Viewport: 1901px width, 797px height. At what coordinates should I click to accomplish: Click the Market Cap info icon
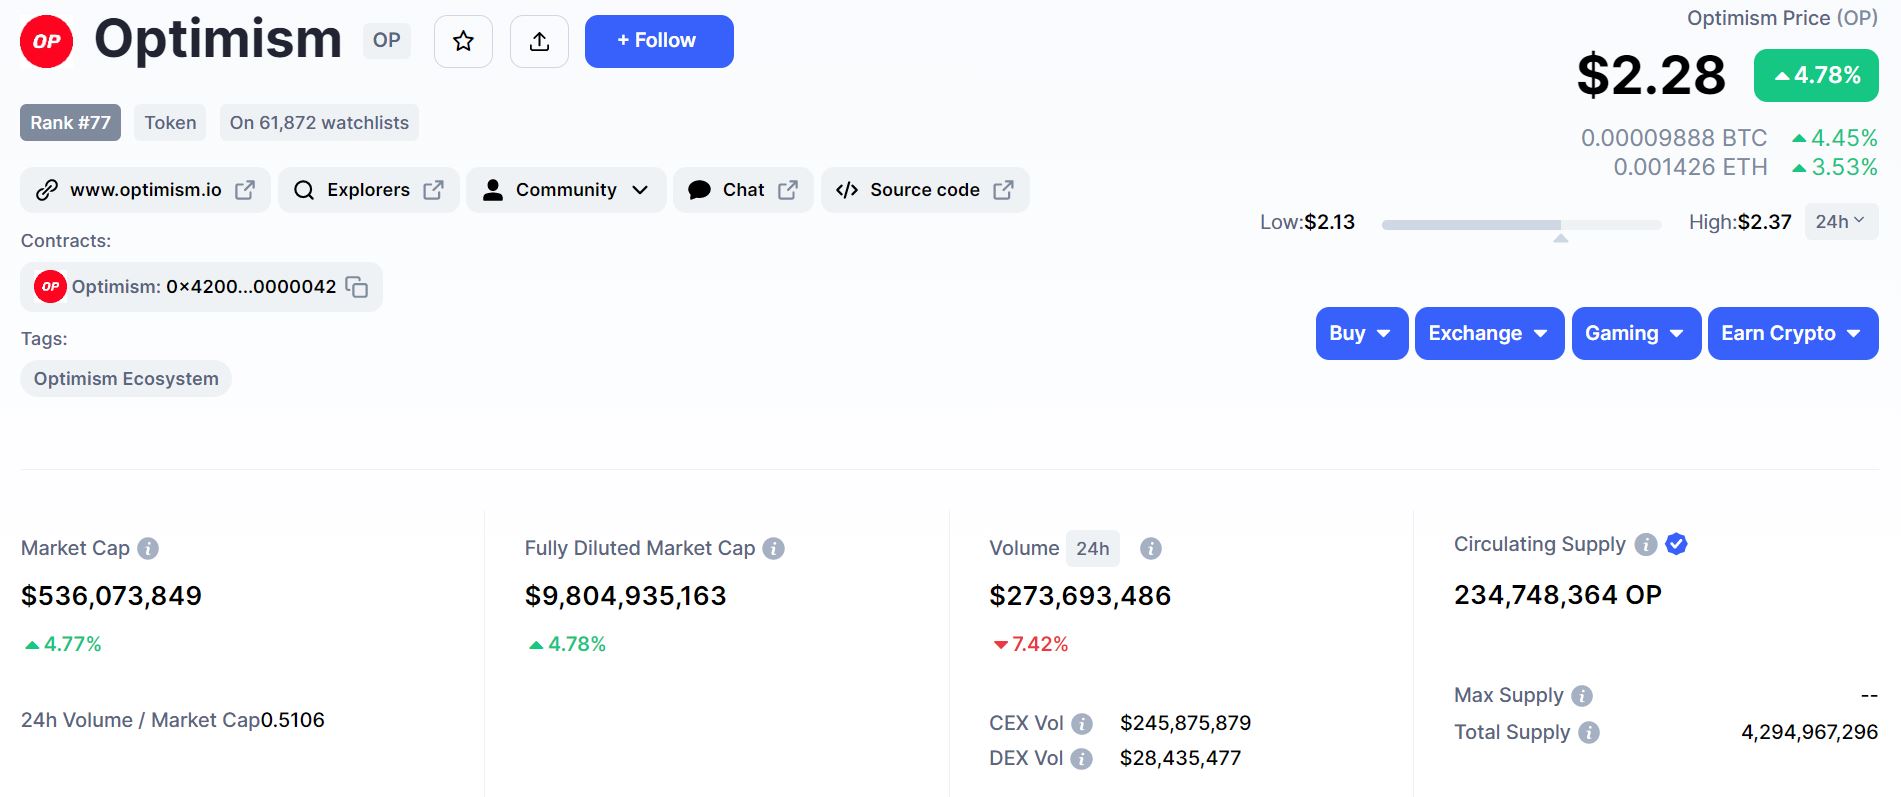click(148, 548)
